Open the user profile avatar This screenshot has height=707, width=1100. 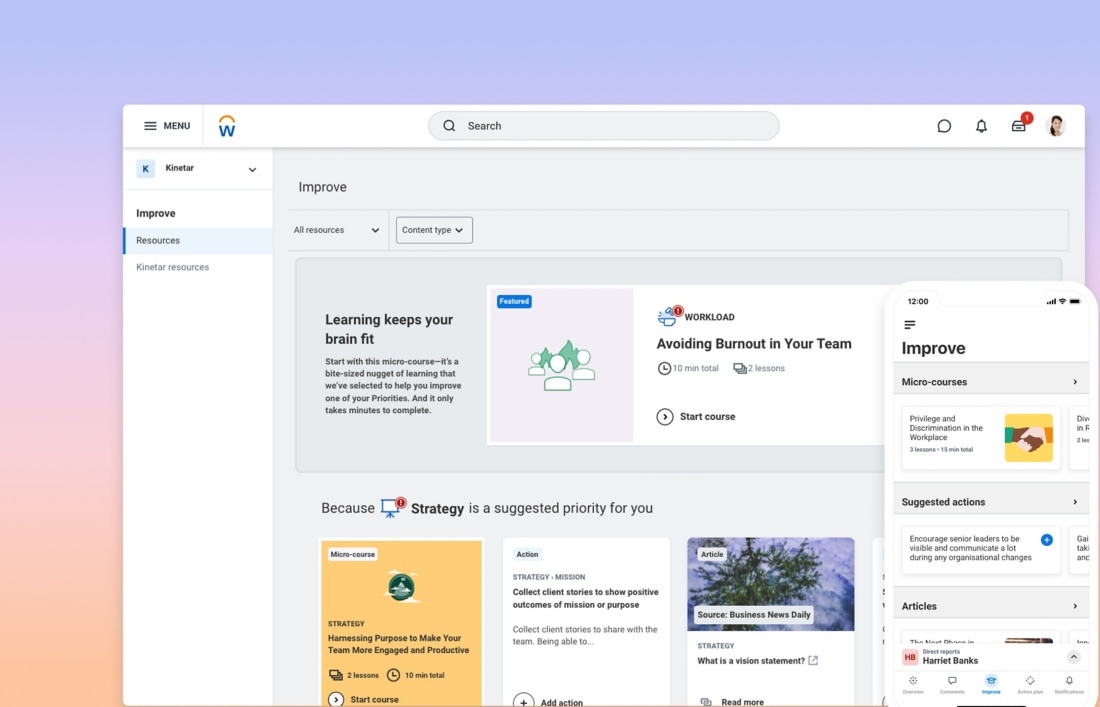coord(1055,126)
